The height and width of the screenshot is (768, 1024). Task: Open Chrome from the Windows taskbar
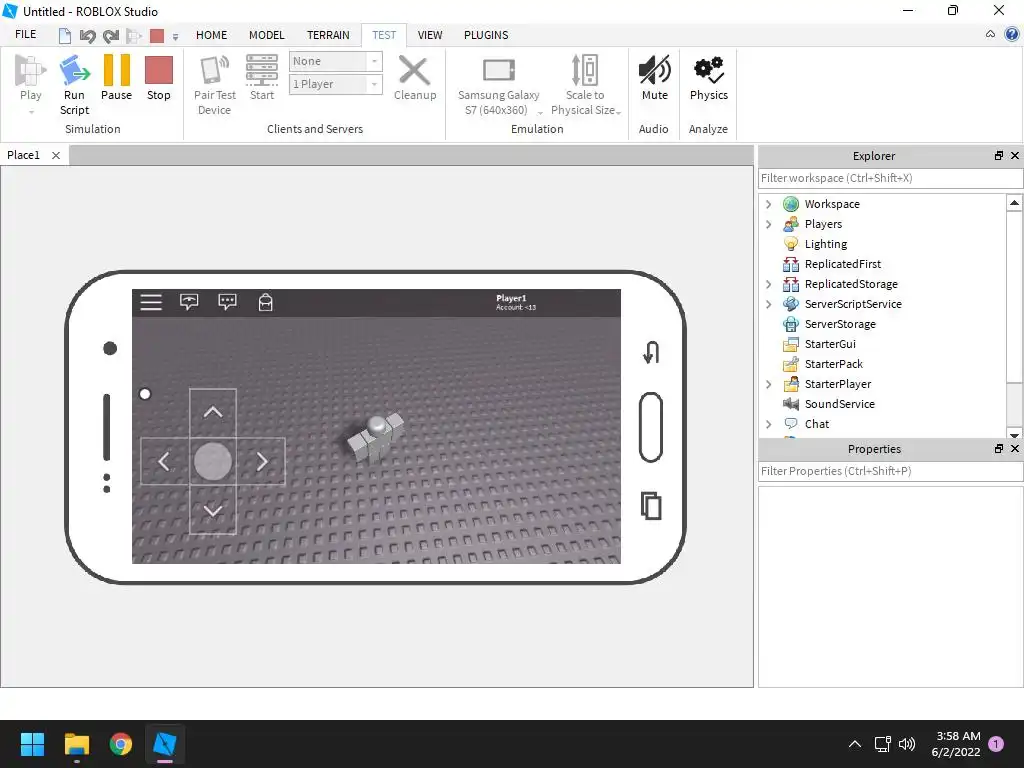tap(121, 744)
